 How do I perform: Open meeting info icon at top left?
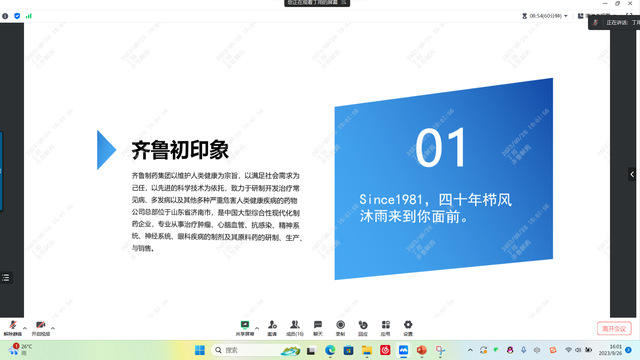click(5, 16)
